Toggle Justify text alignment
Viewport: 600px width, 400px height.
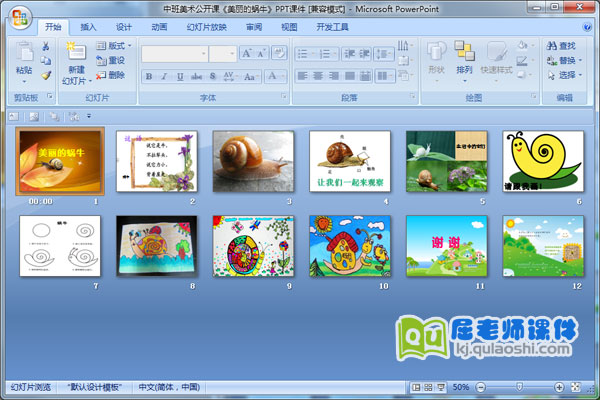point(349,76)
